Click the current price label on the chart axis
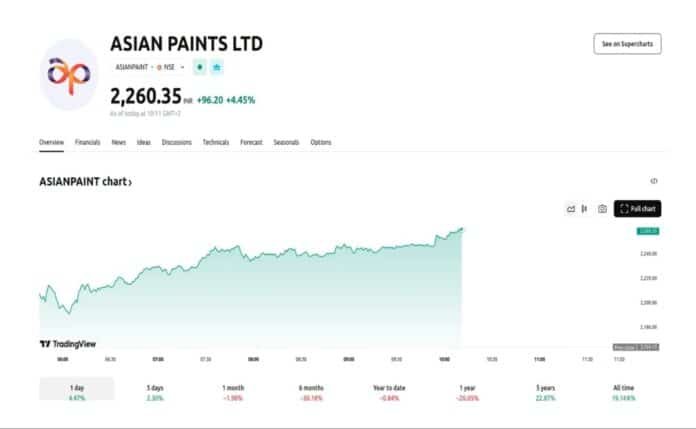The height and width of the screenshot is (429, 696). point(646,231)
